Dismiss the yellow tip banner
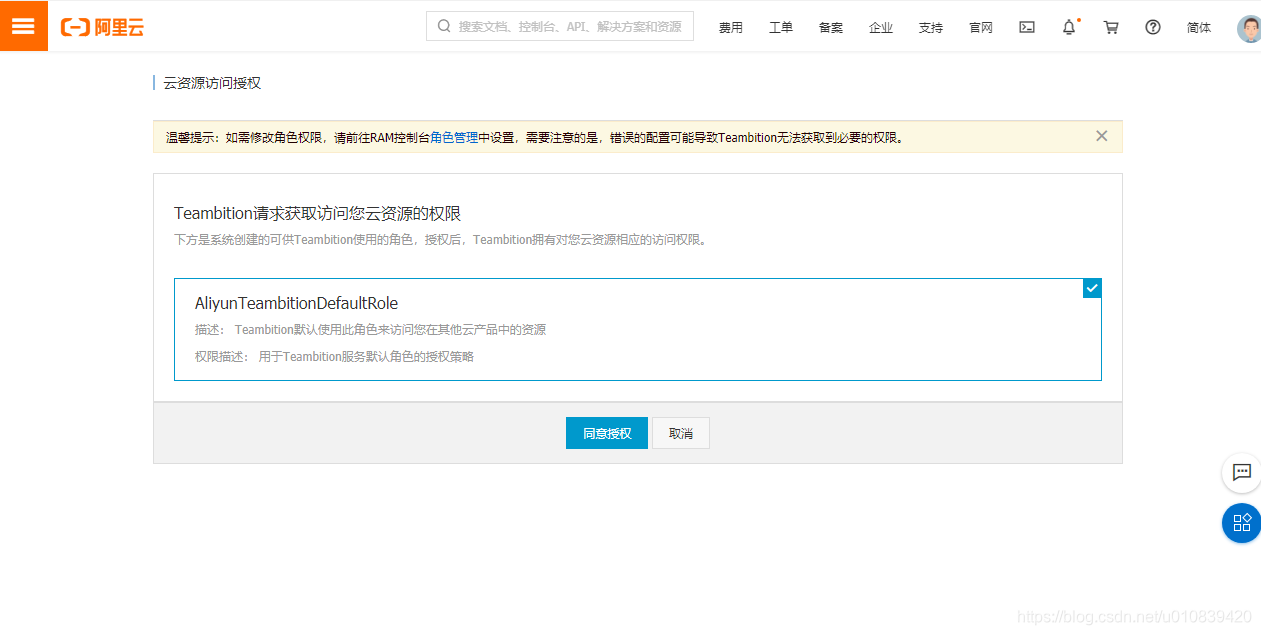Viewport: 1261px width, 635px height. [x=1102, y=136]
